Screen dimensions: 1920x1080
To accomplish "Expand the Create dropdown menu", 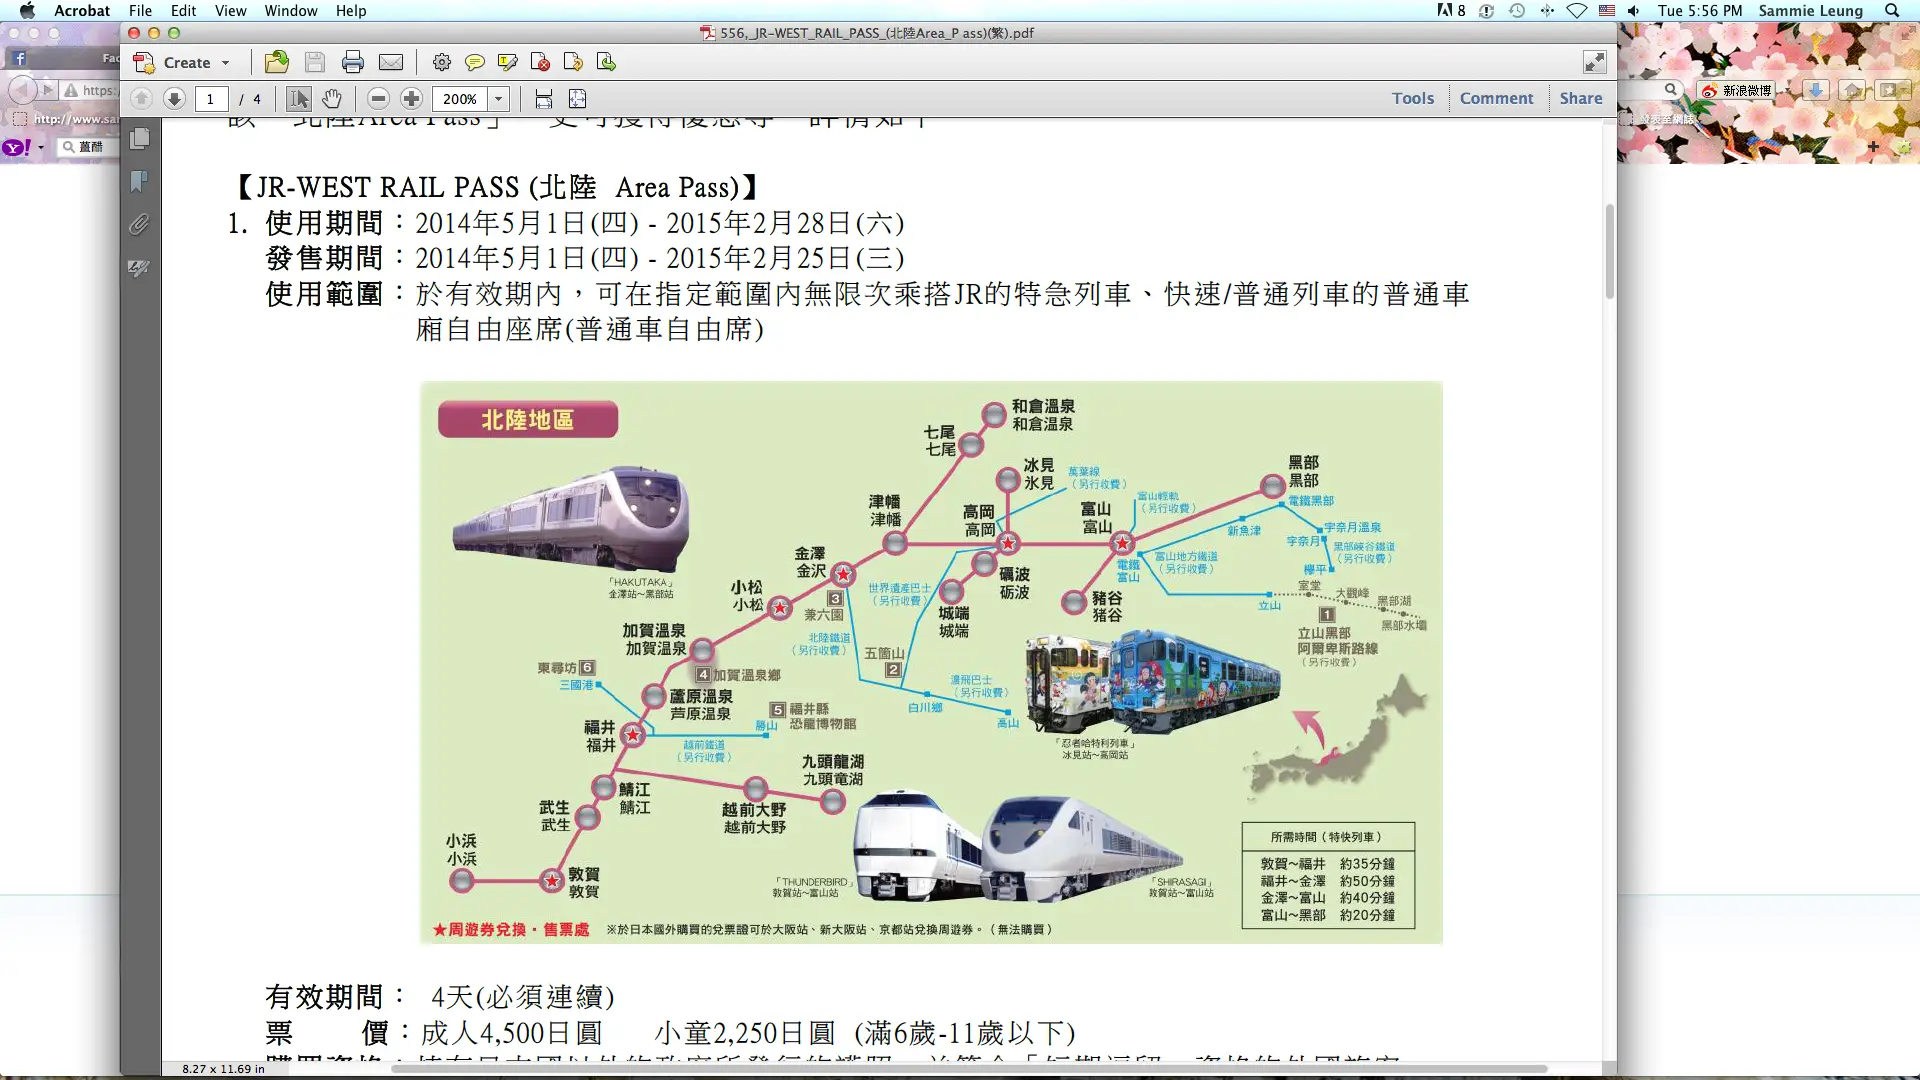I will (x=225, y=62).
